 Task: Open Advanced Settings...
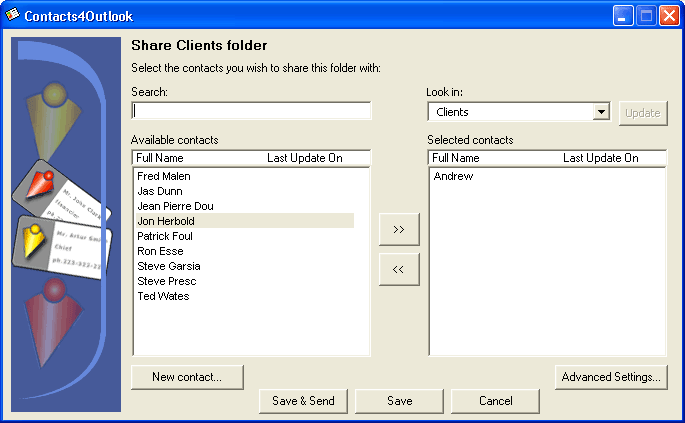pos(611,377)
